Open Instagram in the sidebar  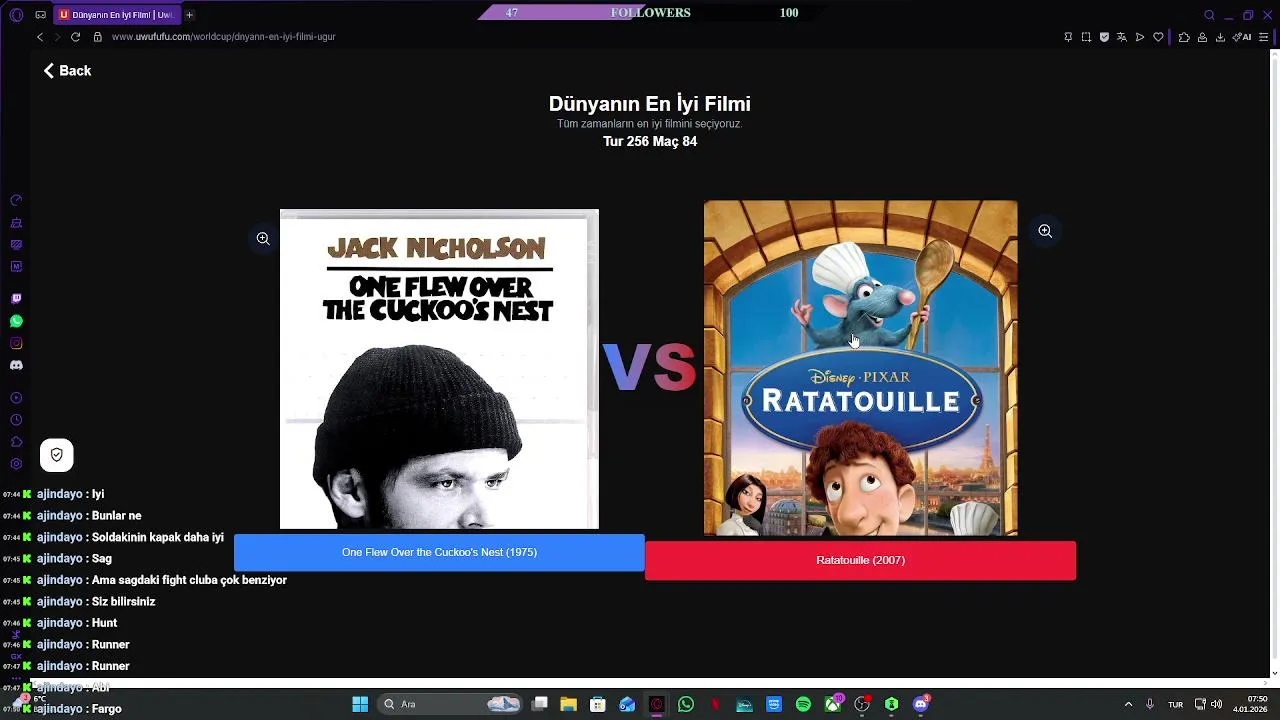click(16, 343)
